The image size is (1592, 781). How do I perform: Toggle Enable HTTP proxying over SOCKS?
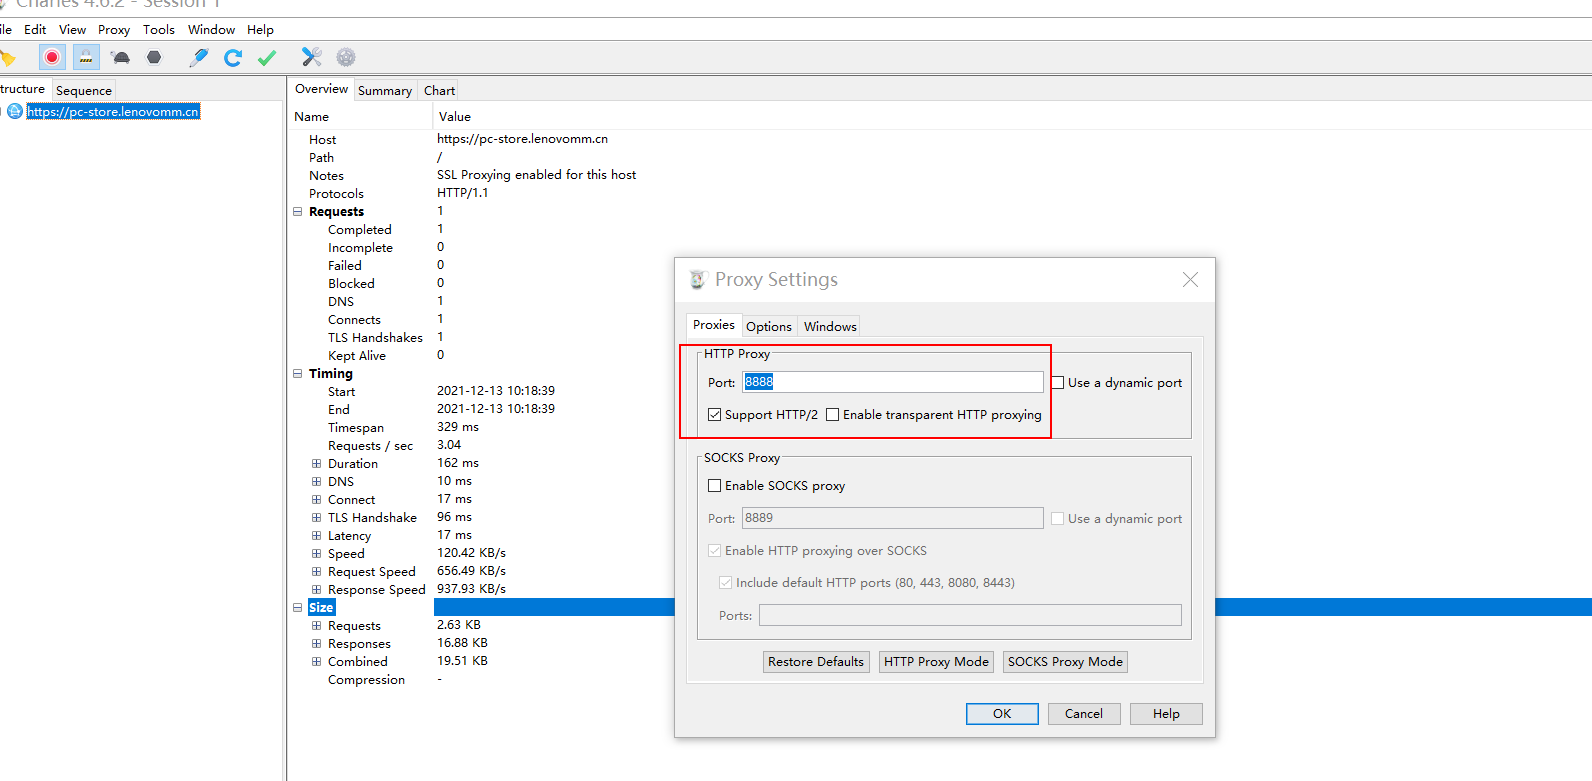pyautogui.click(x=714, y=551)
